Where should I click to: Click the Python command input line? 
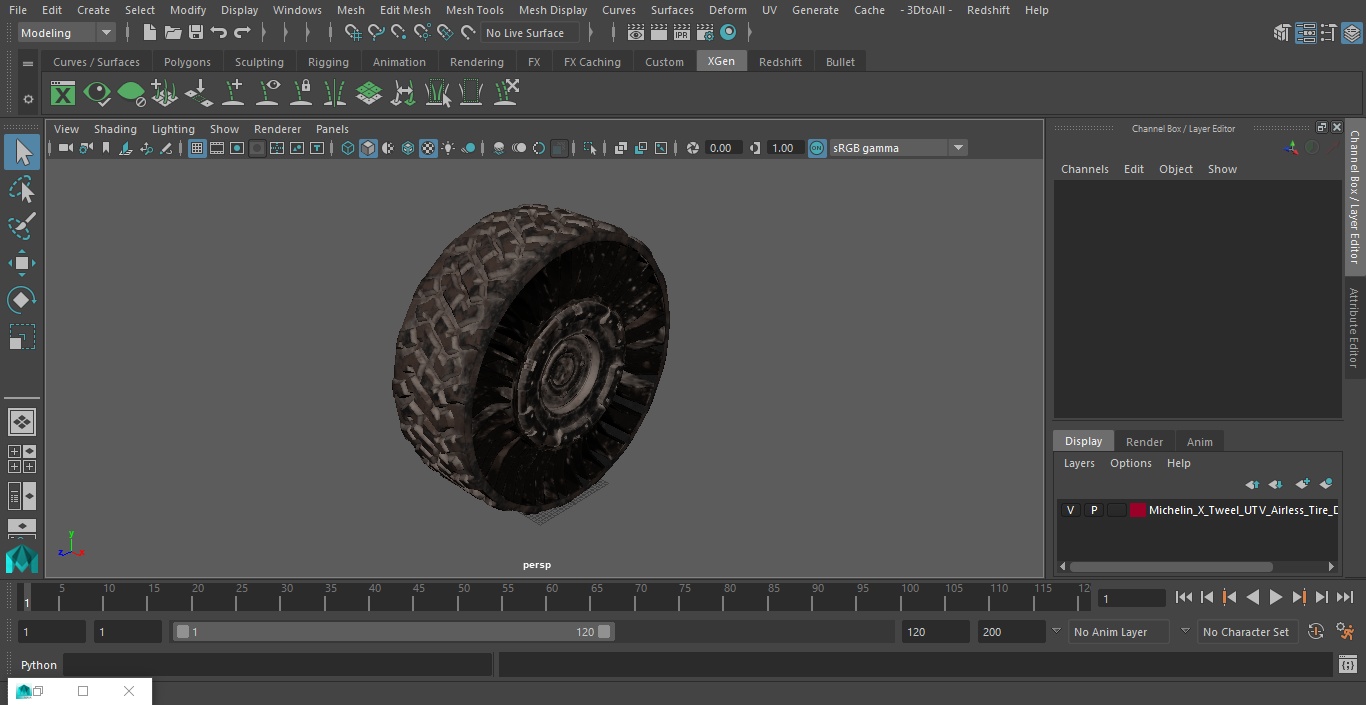(x=278, y=665)
